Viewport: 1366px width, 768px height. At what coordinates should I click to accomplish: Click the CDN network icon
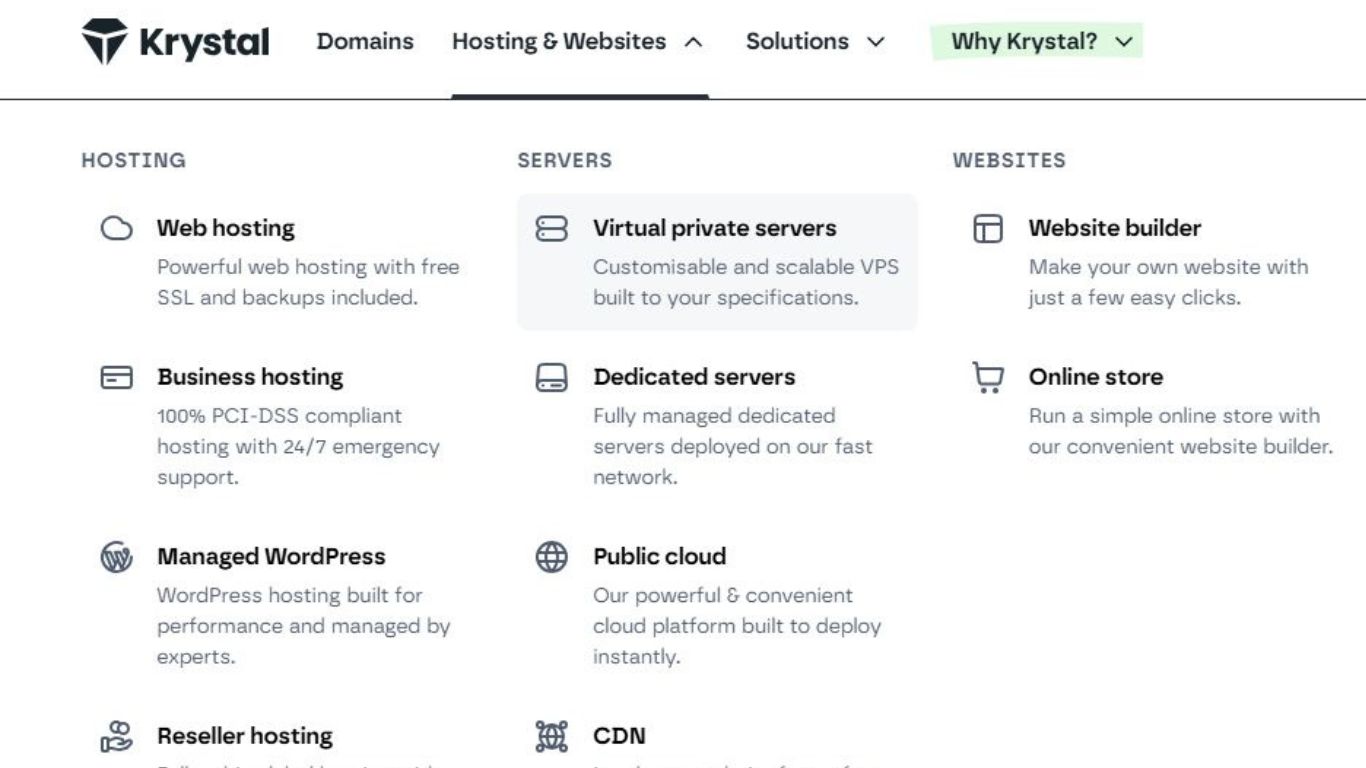552,736
